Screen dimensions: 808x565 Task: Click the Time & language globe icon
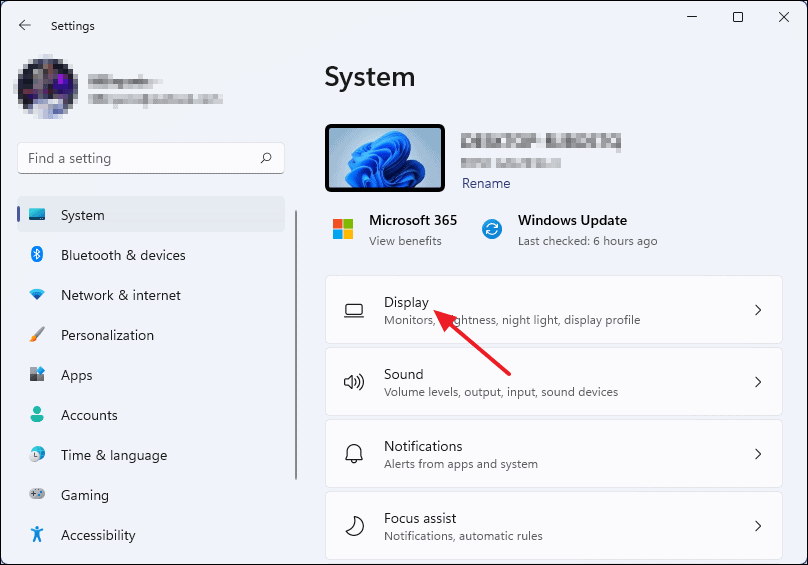tap(37, 454)
